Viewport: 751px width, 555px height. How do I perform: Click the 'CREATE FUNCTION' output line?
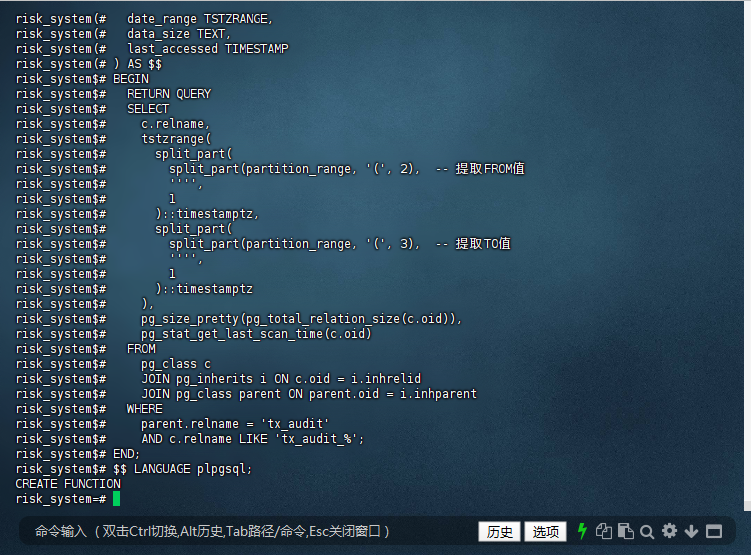pyautogui.click(x=68, y=484)
